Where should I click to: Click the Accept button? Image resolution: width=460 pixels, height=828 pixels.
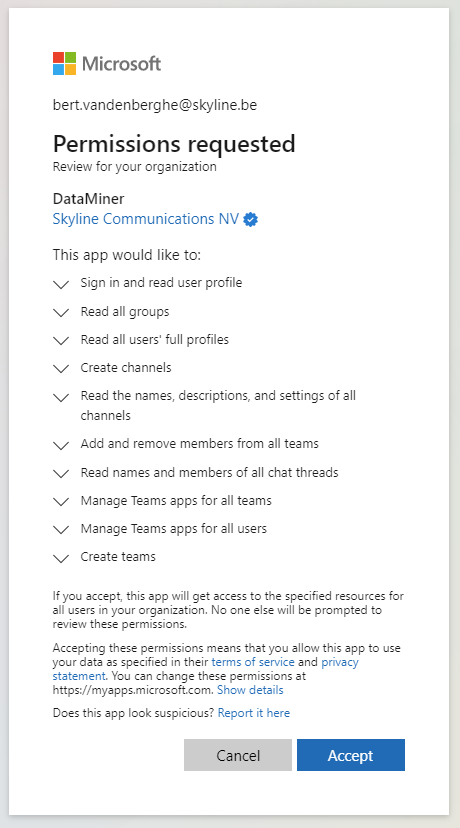point(351,755)
